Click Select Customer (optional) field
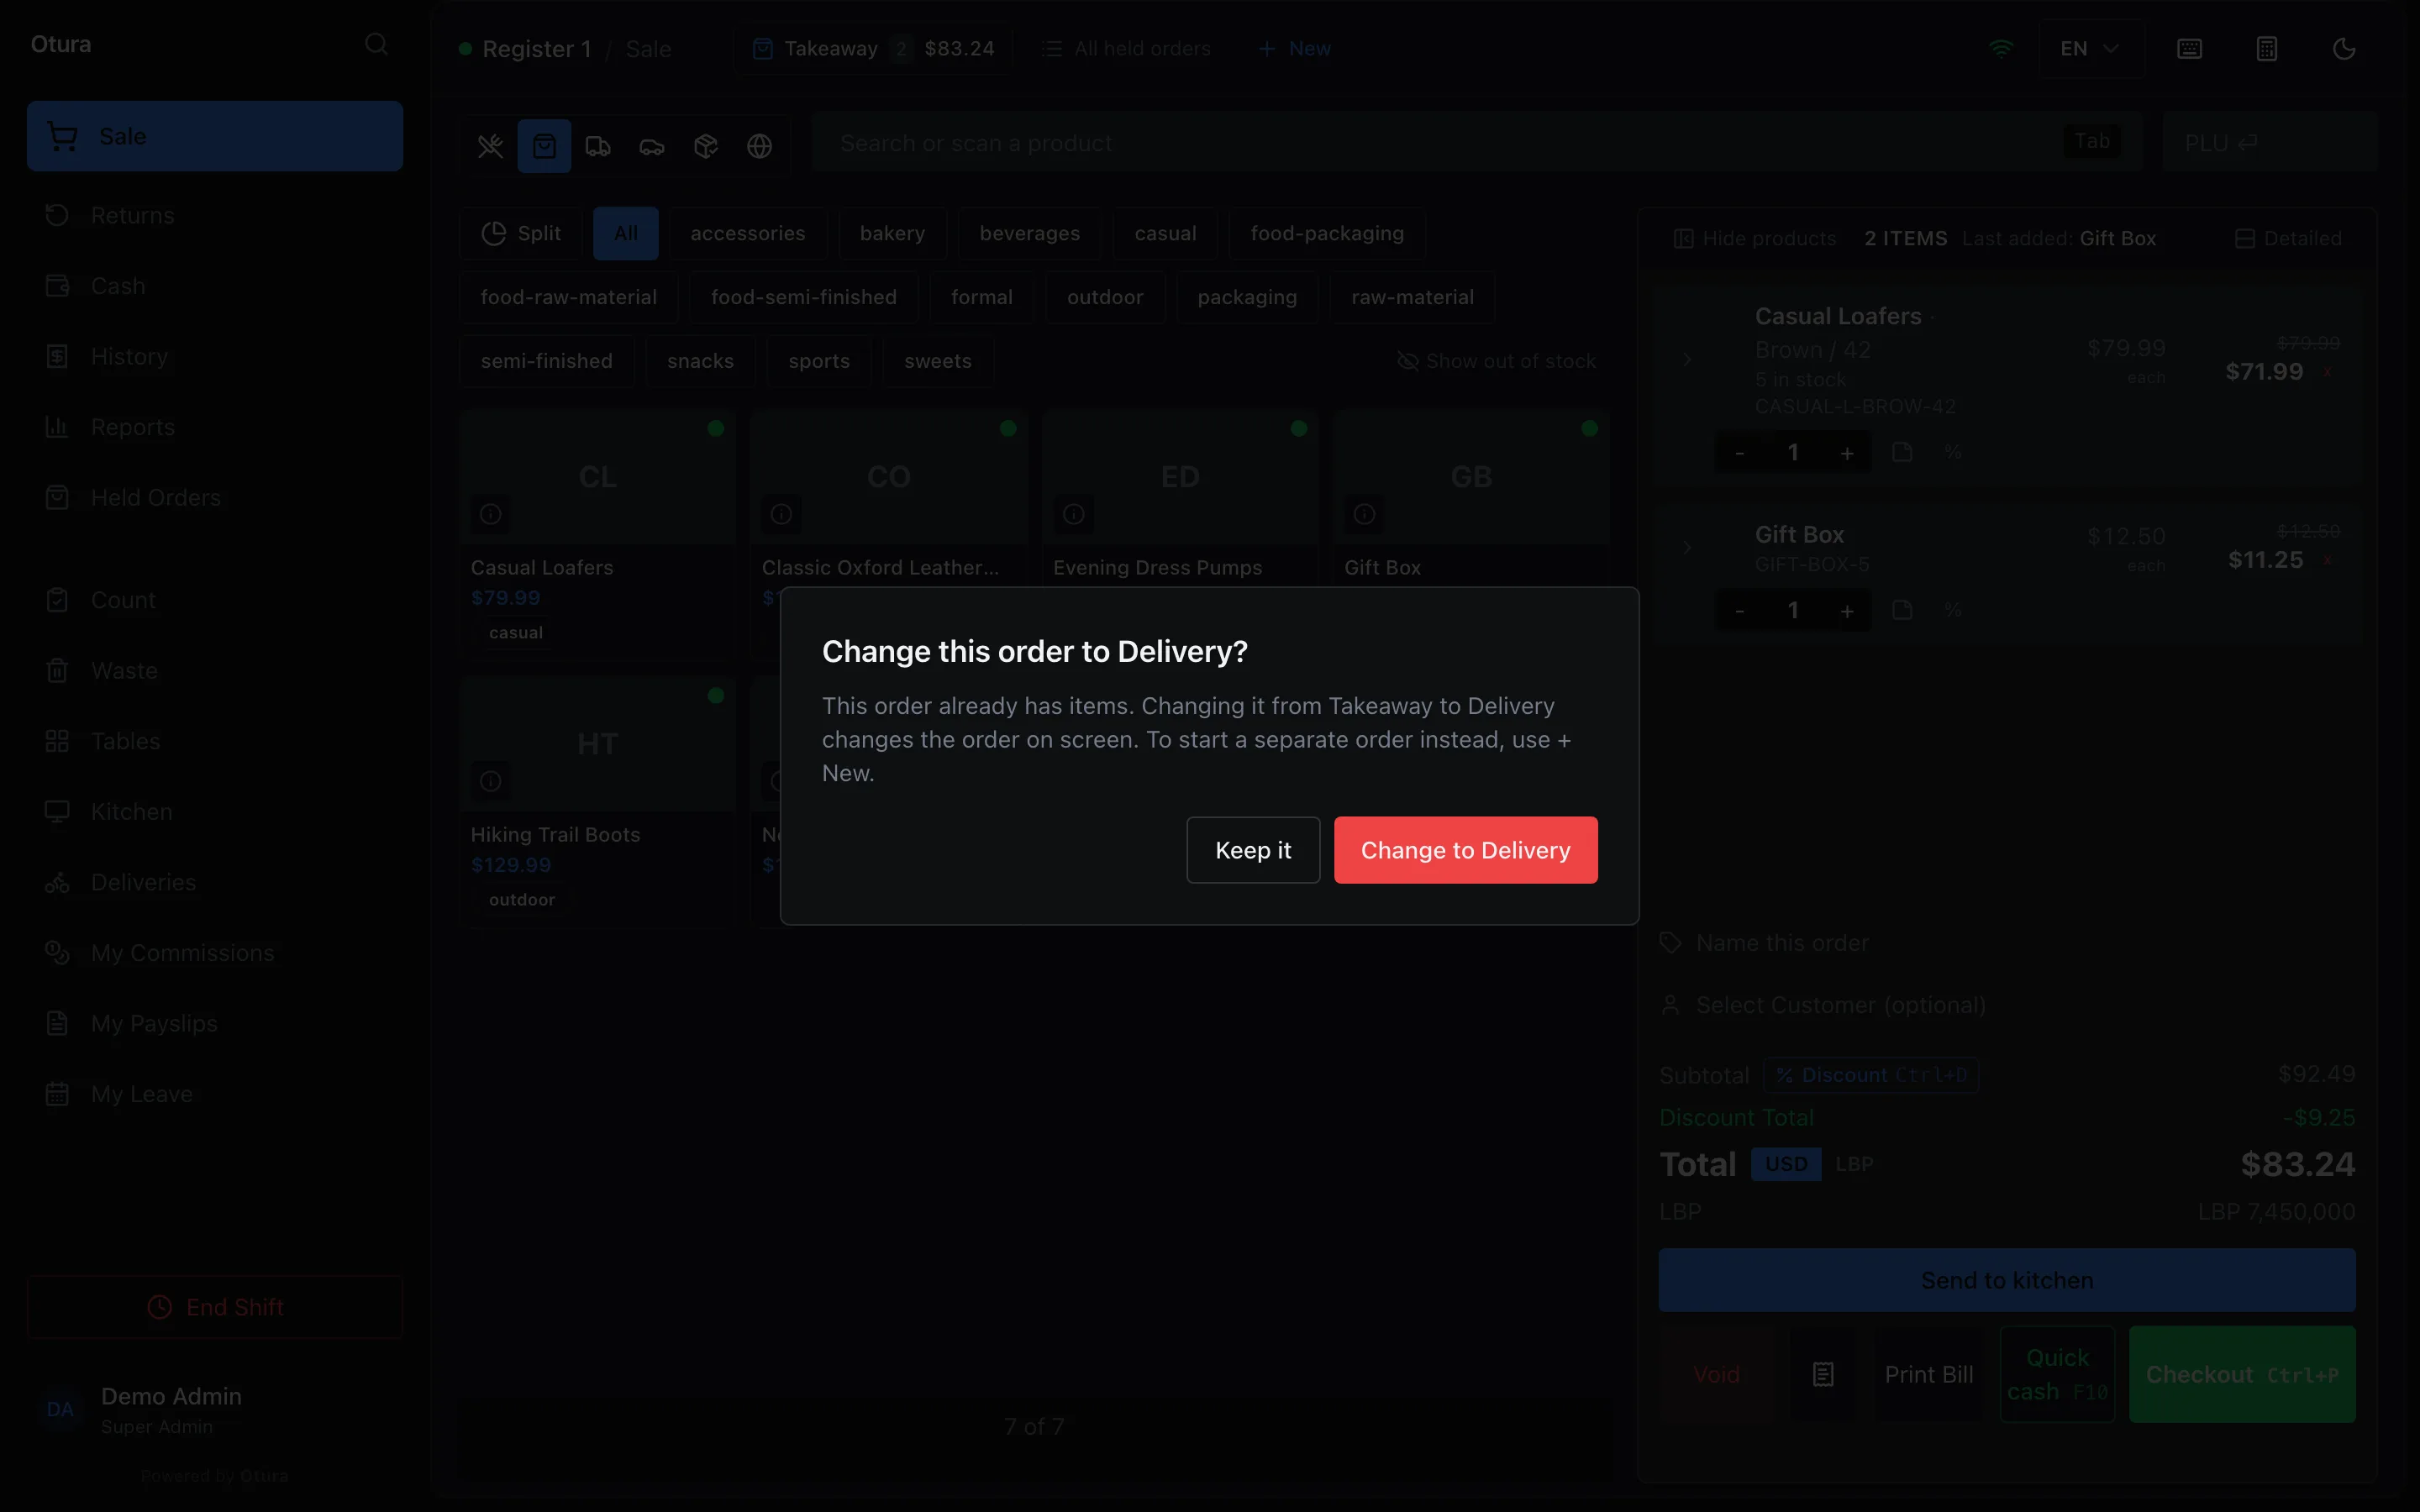Viewport: 2420px width, 1512px height. [2007, 1005]
